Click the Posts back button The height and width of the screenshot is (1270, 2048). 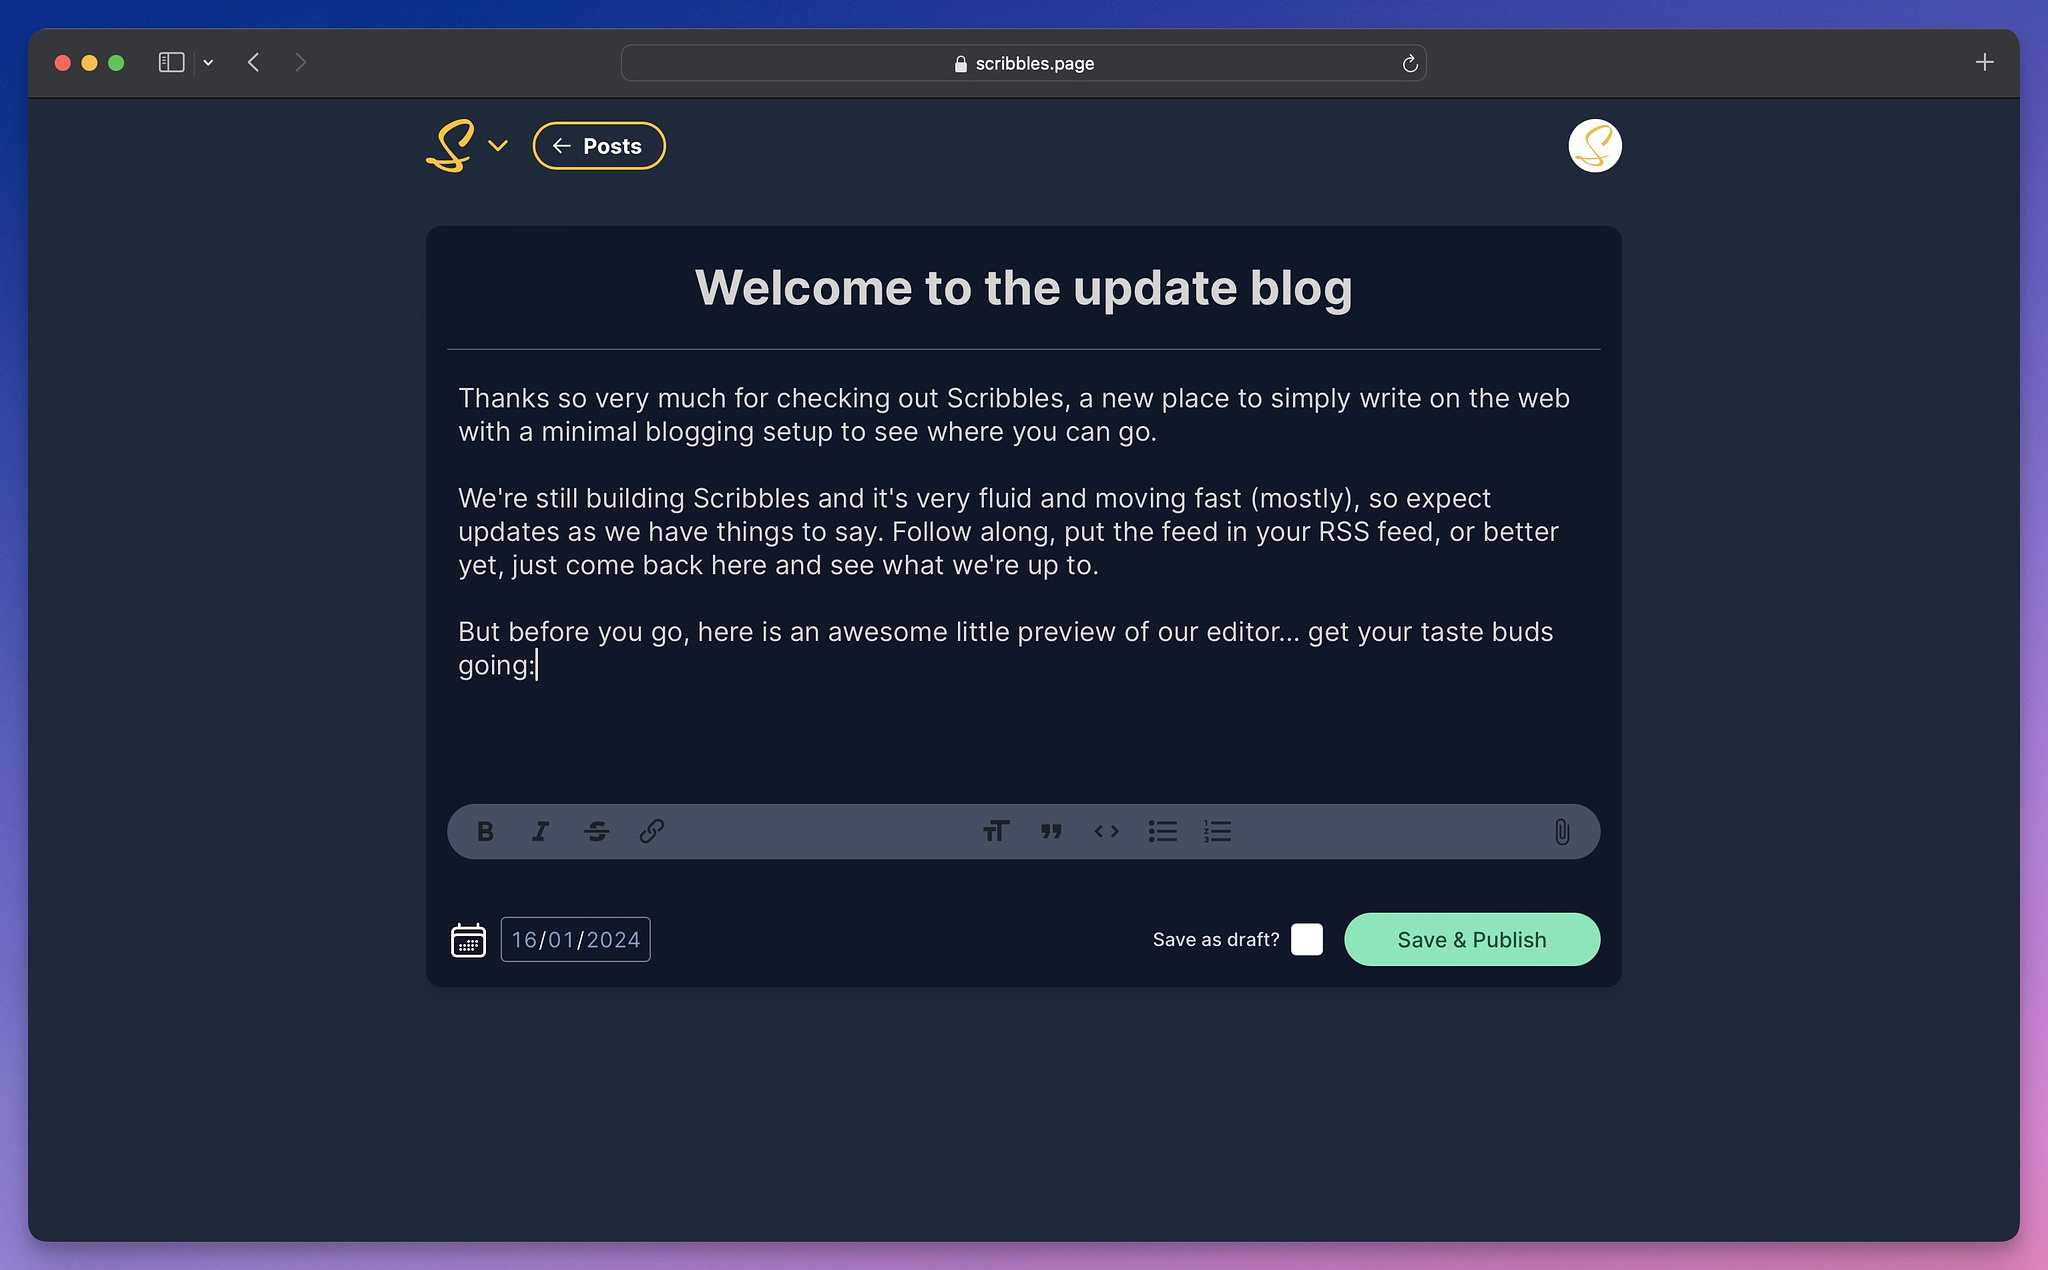[598, 145]
